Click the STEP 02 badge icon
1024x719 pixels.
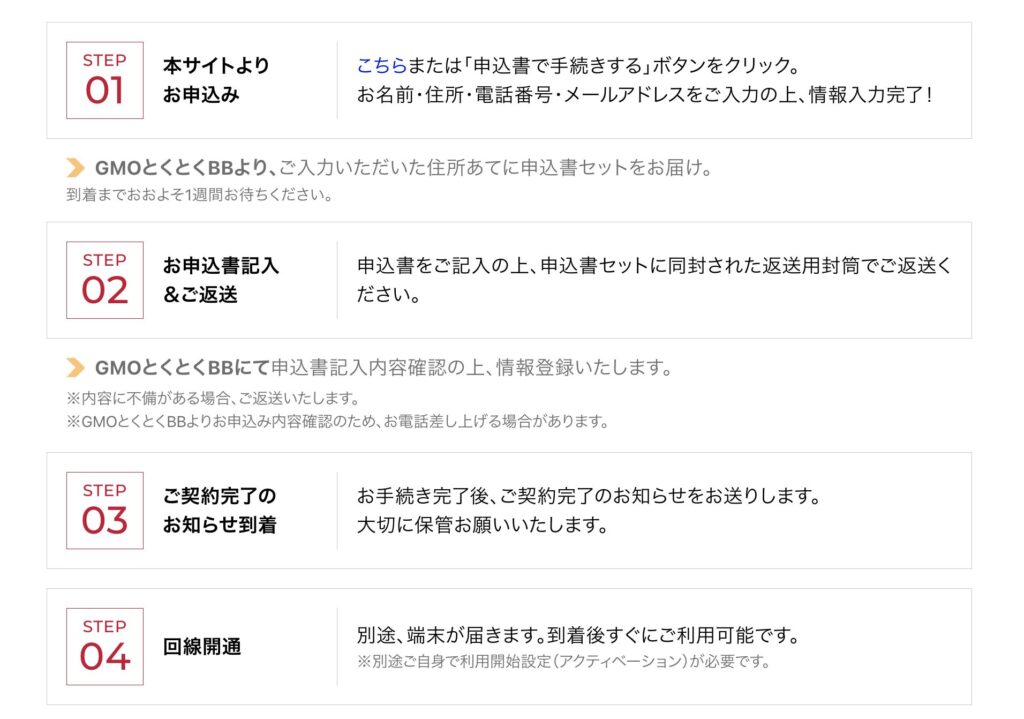[105, 280]
